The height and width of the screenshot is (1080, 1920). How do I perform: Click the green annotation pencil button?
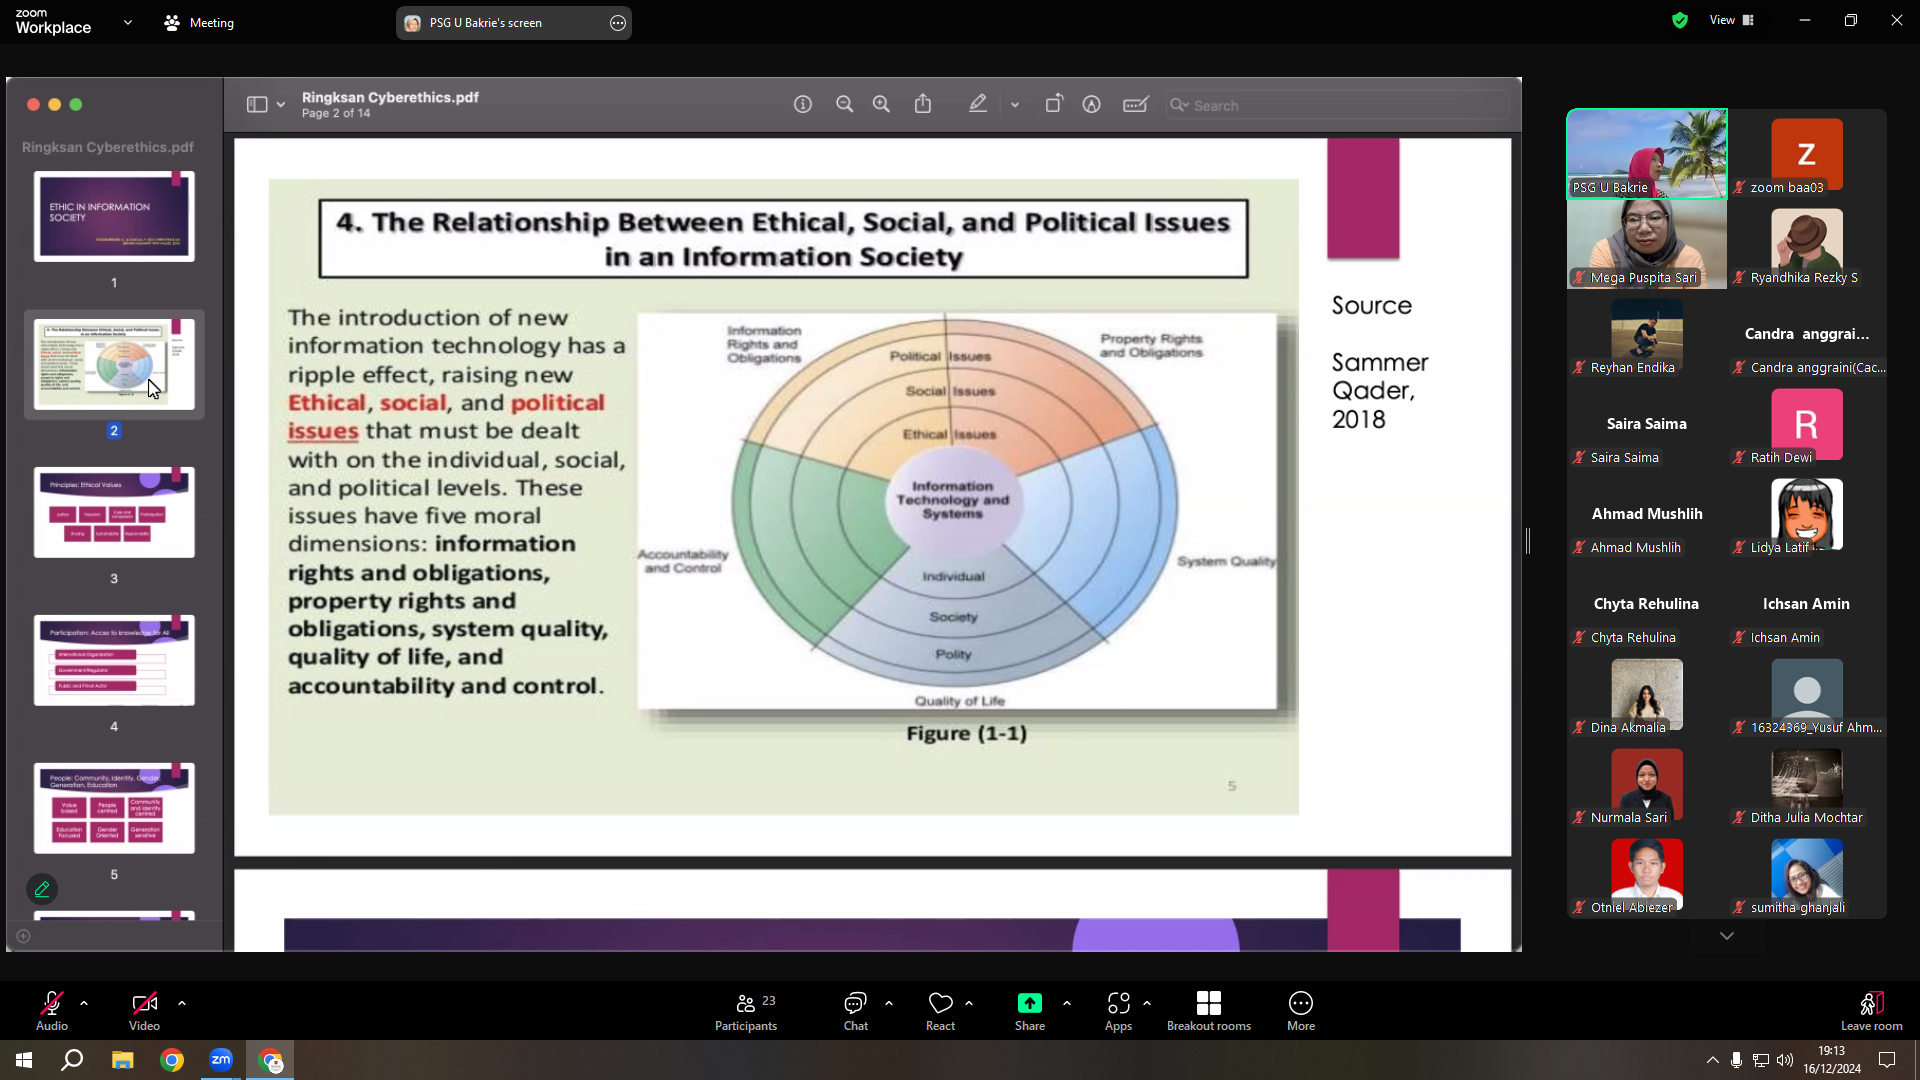coord(42,888)
